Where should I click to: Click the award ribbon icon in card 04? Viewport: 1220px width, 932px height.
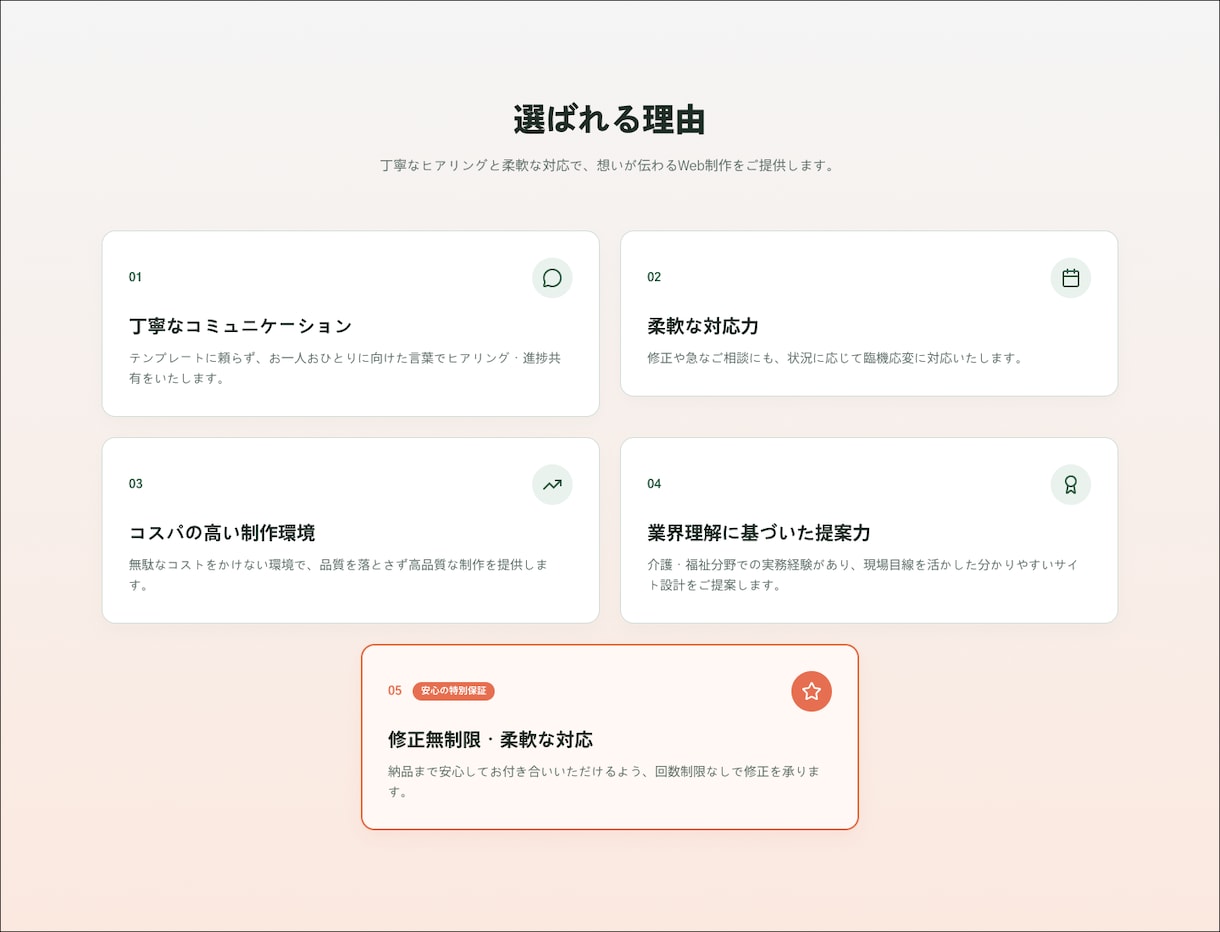pyautogui.click(x=1070, y=484)
